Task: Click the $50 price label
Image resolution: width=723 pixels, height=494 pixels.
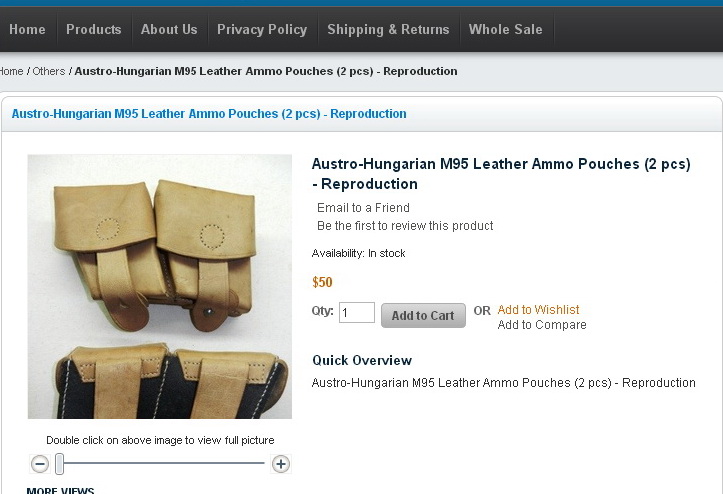Action: click(x=322, y=283)
